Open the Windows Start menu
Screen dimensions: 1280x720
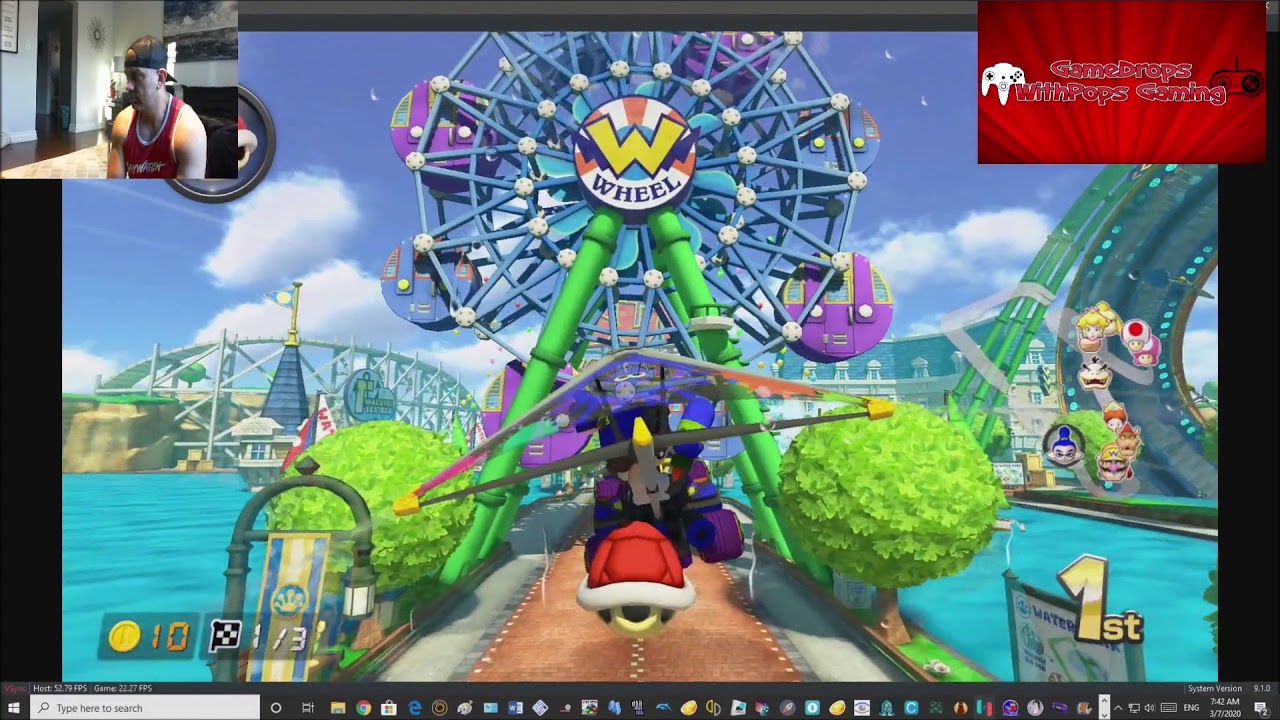tap(14, 708)
